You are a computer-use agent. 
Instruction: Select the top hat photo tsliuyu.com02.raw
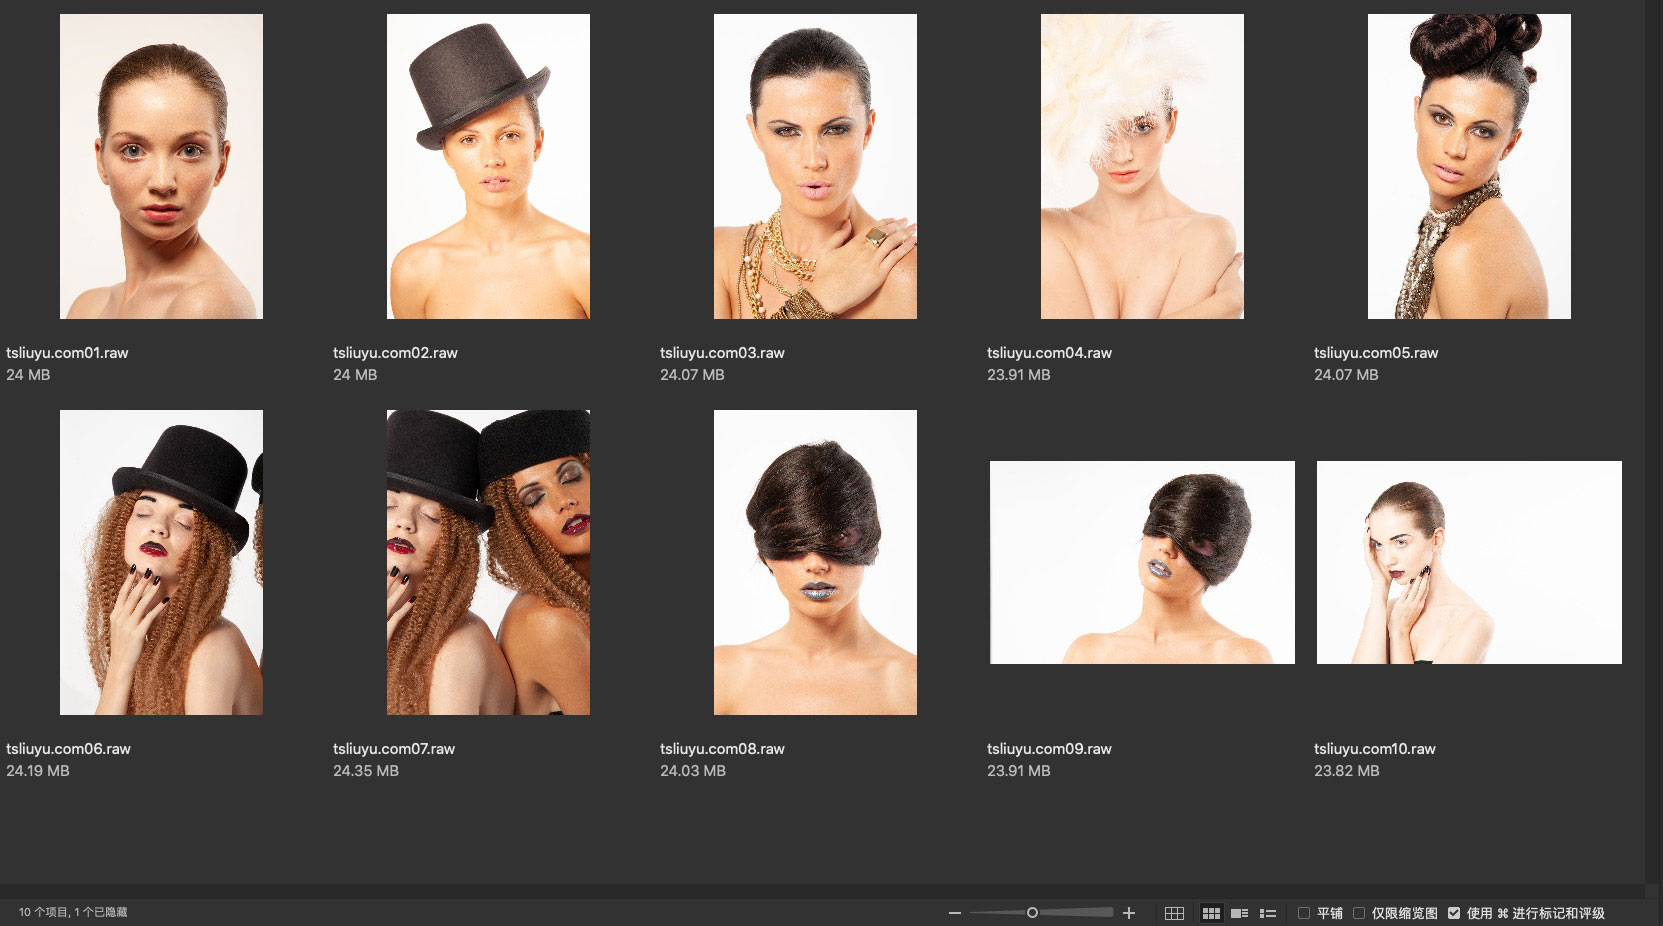(488, 166)
